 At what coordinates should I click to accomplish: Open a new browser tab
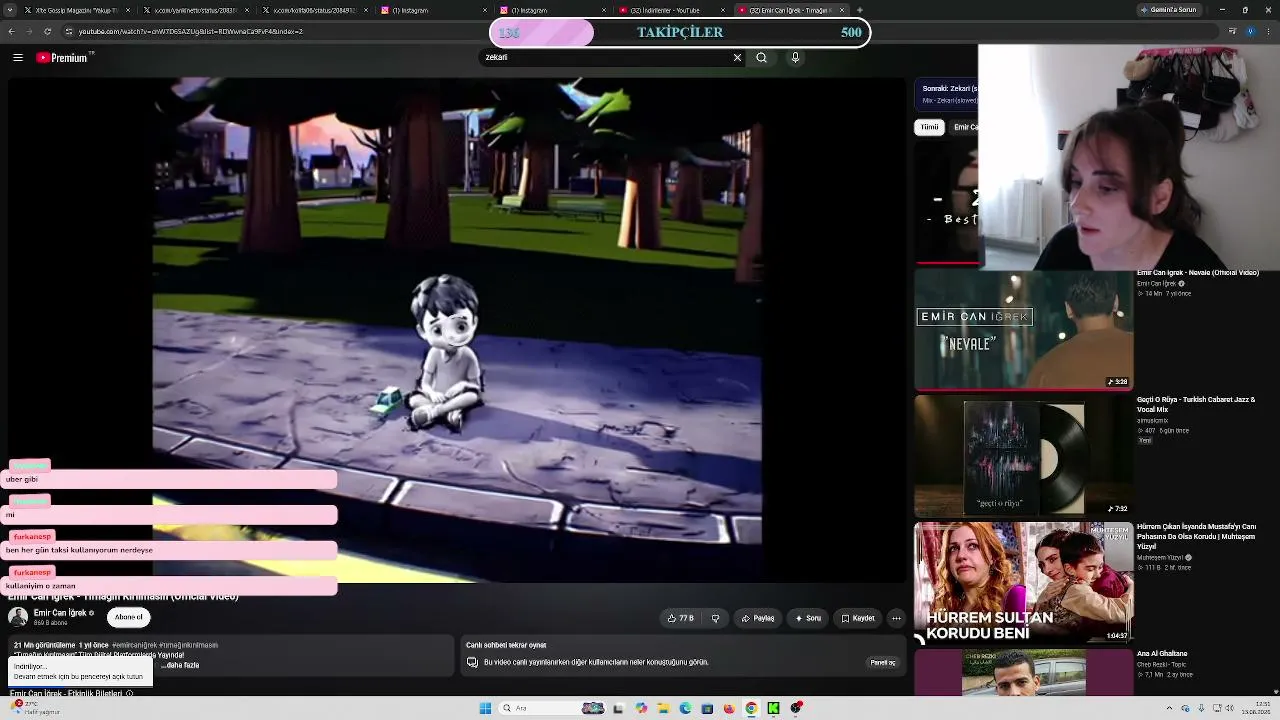(x=860, y=10)
